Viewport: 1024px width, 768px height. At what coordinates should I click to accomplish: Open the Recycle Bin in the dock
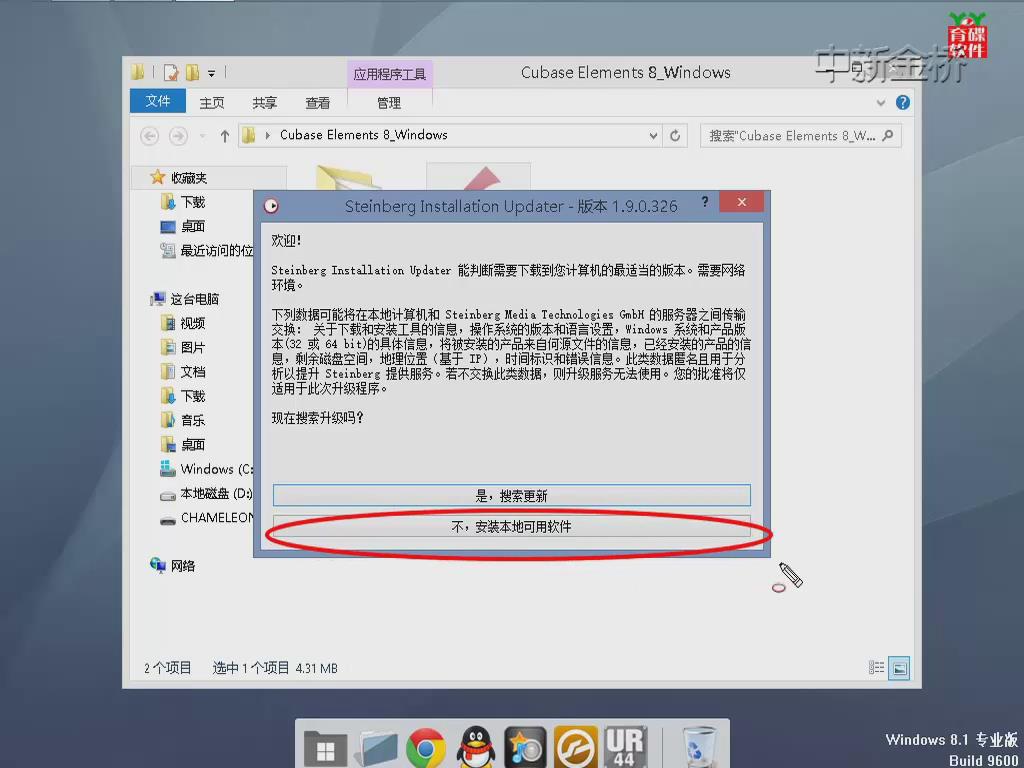click(x=697, y=747)
